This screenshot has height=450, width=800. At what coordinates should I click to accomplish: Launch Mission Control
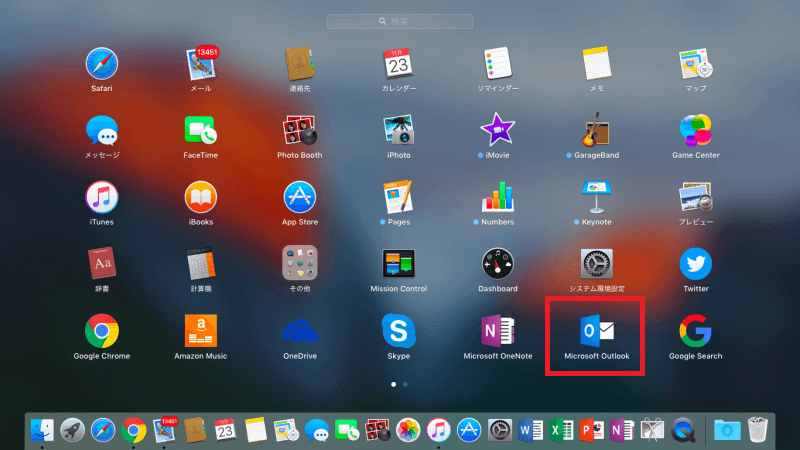[398, 264]
